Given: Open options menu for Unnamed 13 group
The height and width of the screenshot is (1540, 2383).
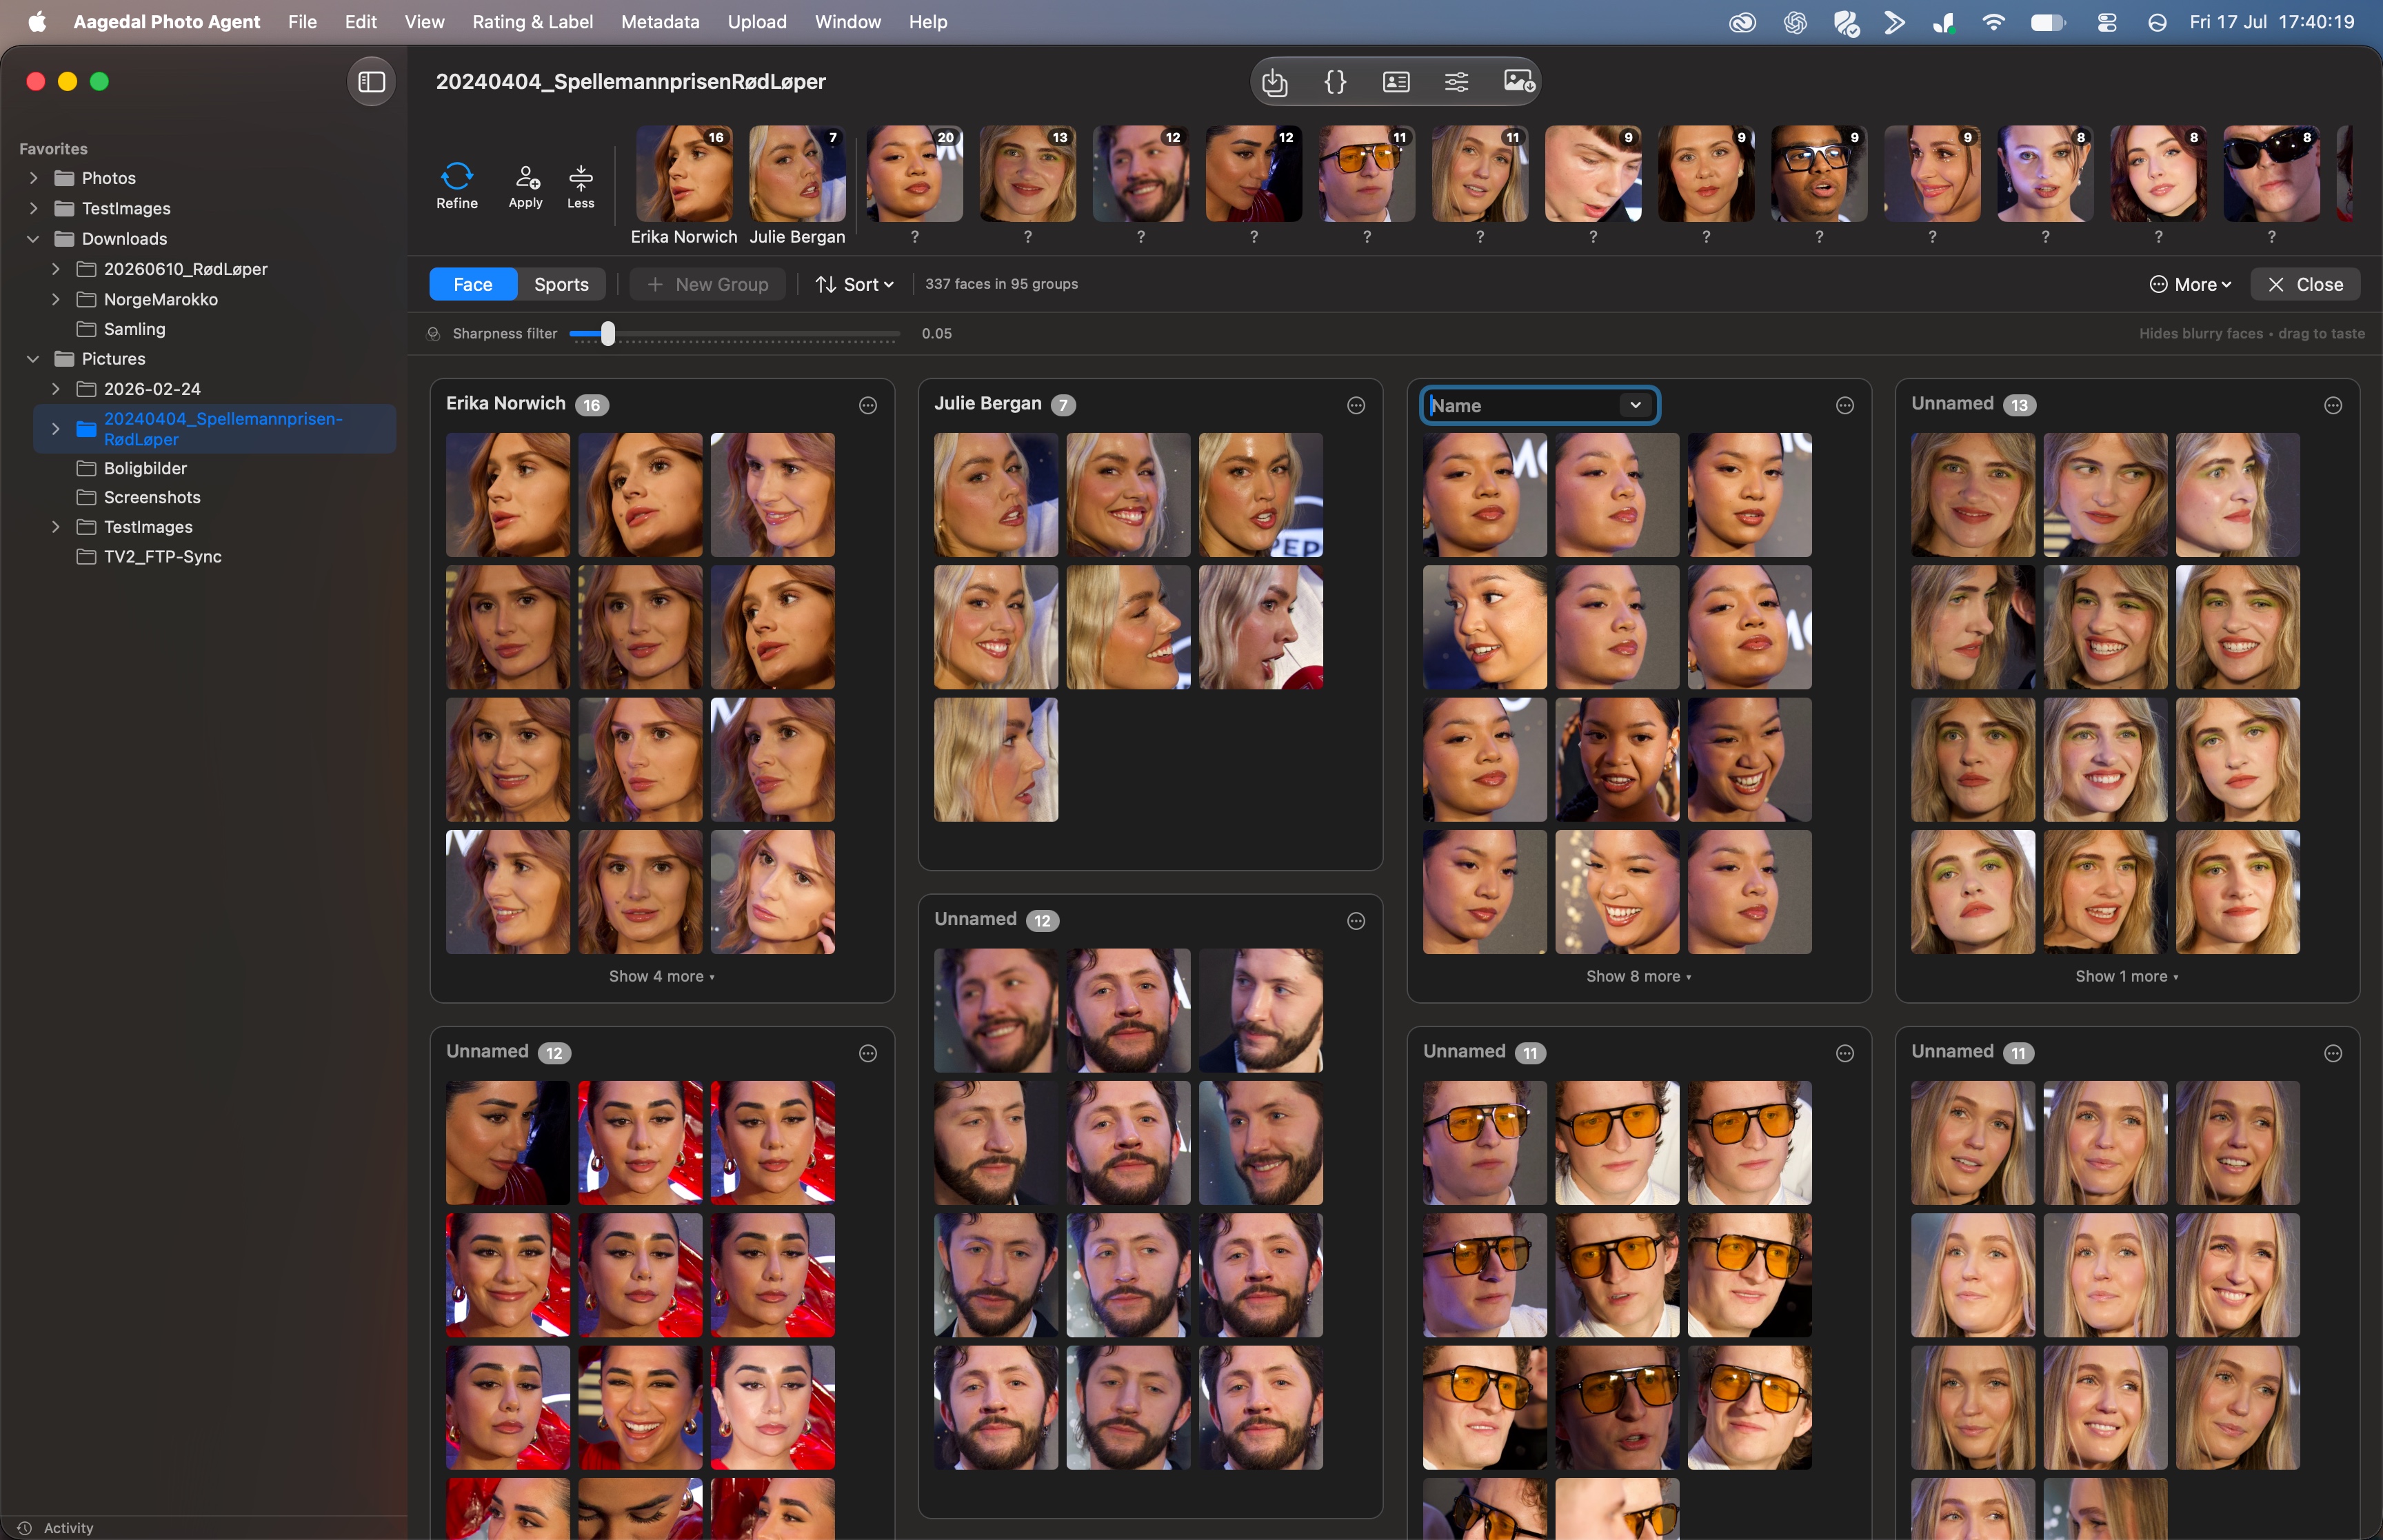Looking at the screenshot, I should pos(2332,405).
